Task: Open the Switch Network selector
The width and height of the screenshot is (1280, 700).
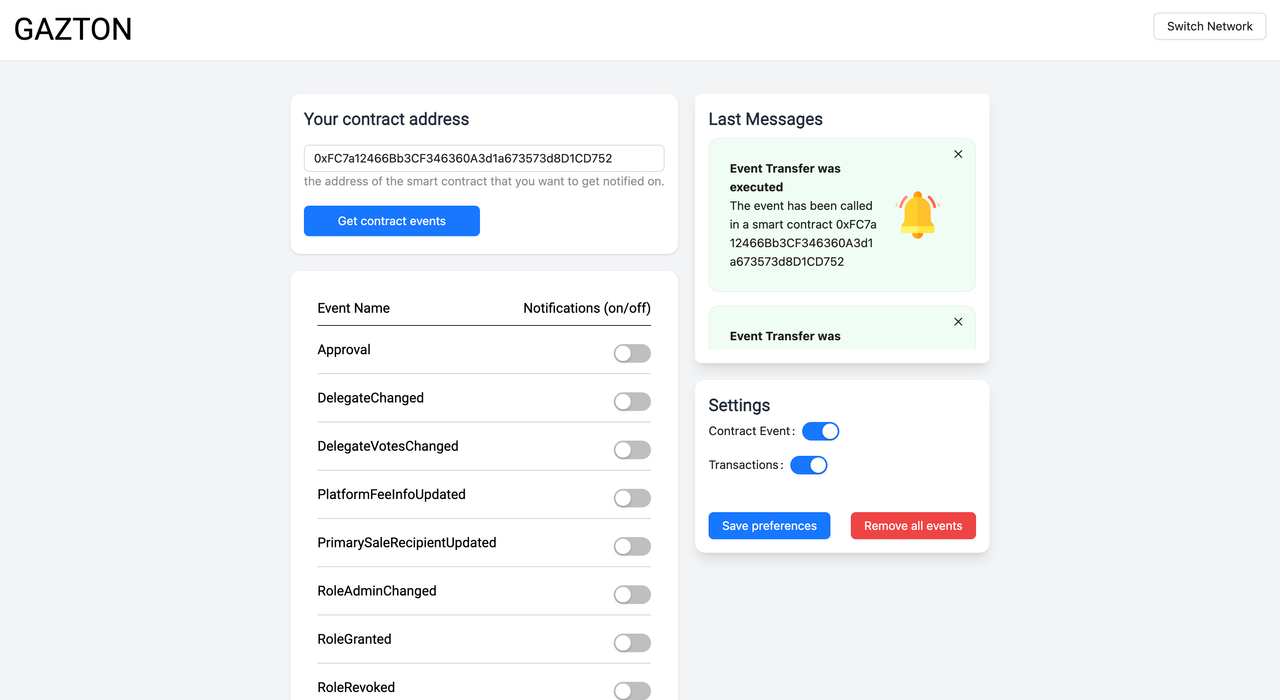Action: pos(1209,26)
